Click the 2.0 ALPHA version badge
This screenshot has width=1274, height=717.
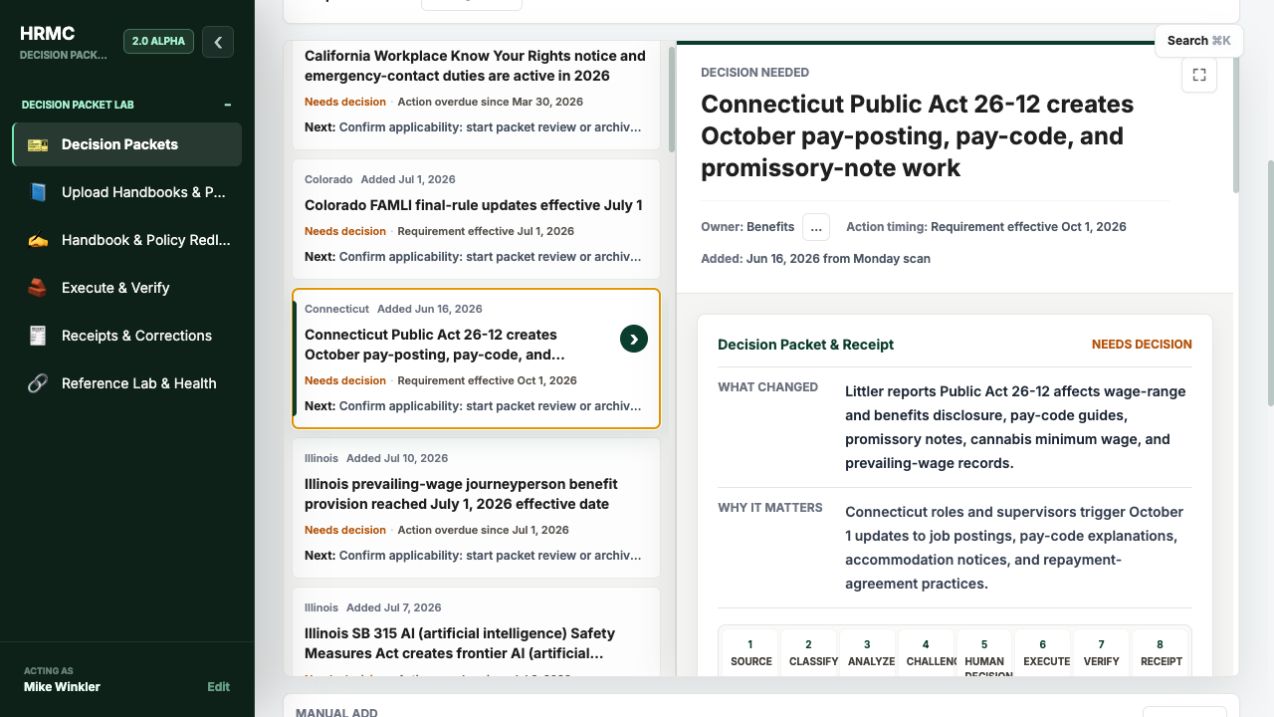point(158,41)
